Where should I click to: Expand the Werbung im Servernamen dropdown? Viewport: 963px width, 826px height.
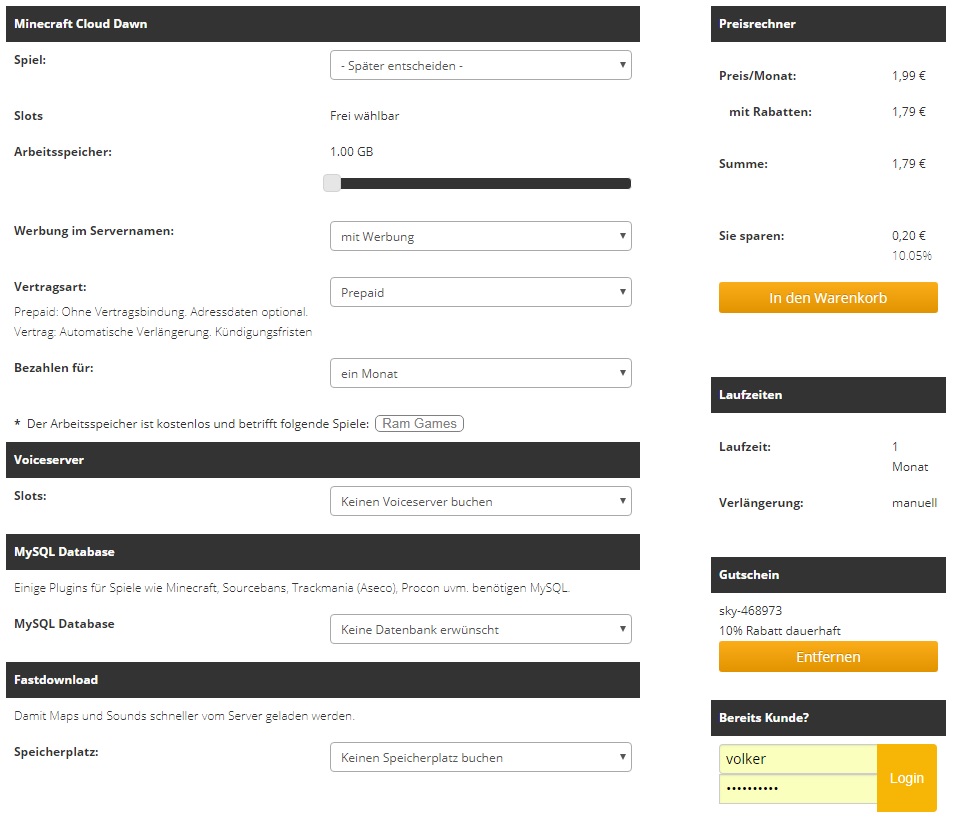480,236
